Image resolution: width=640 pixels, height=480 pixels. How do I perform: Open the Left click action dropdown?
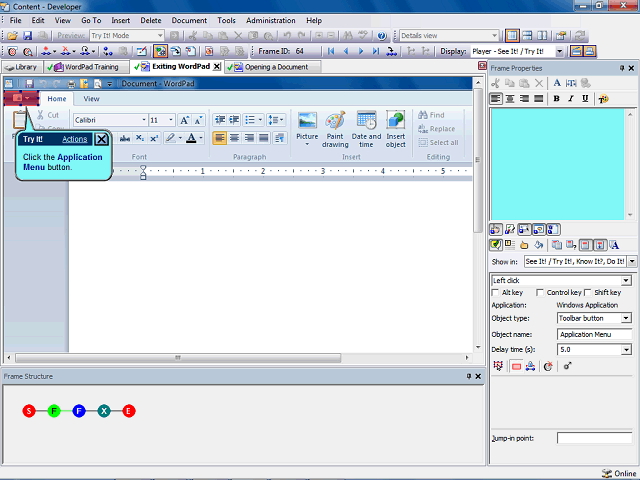pos(626,280)
